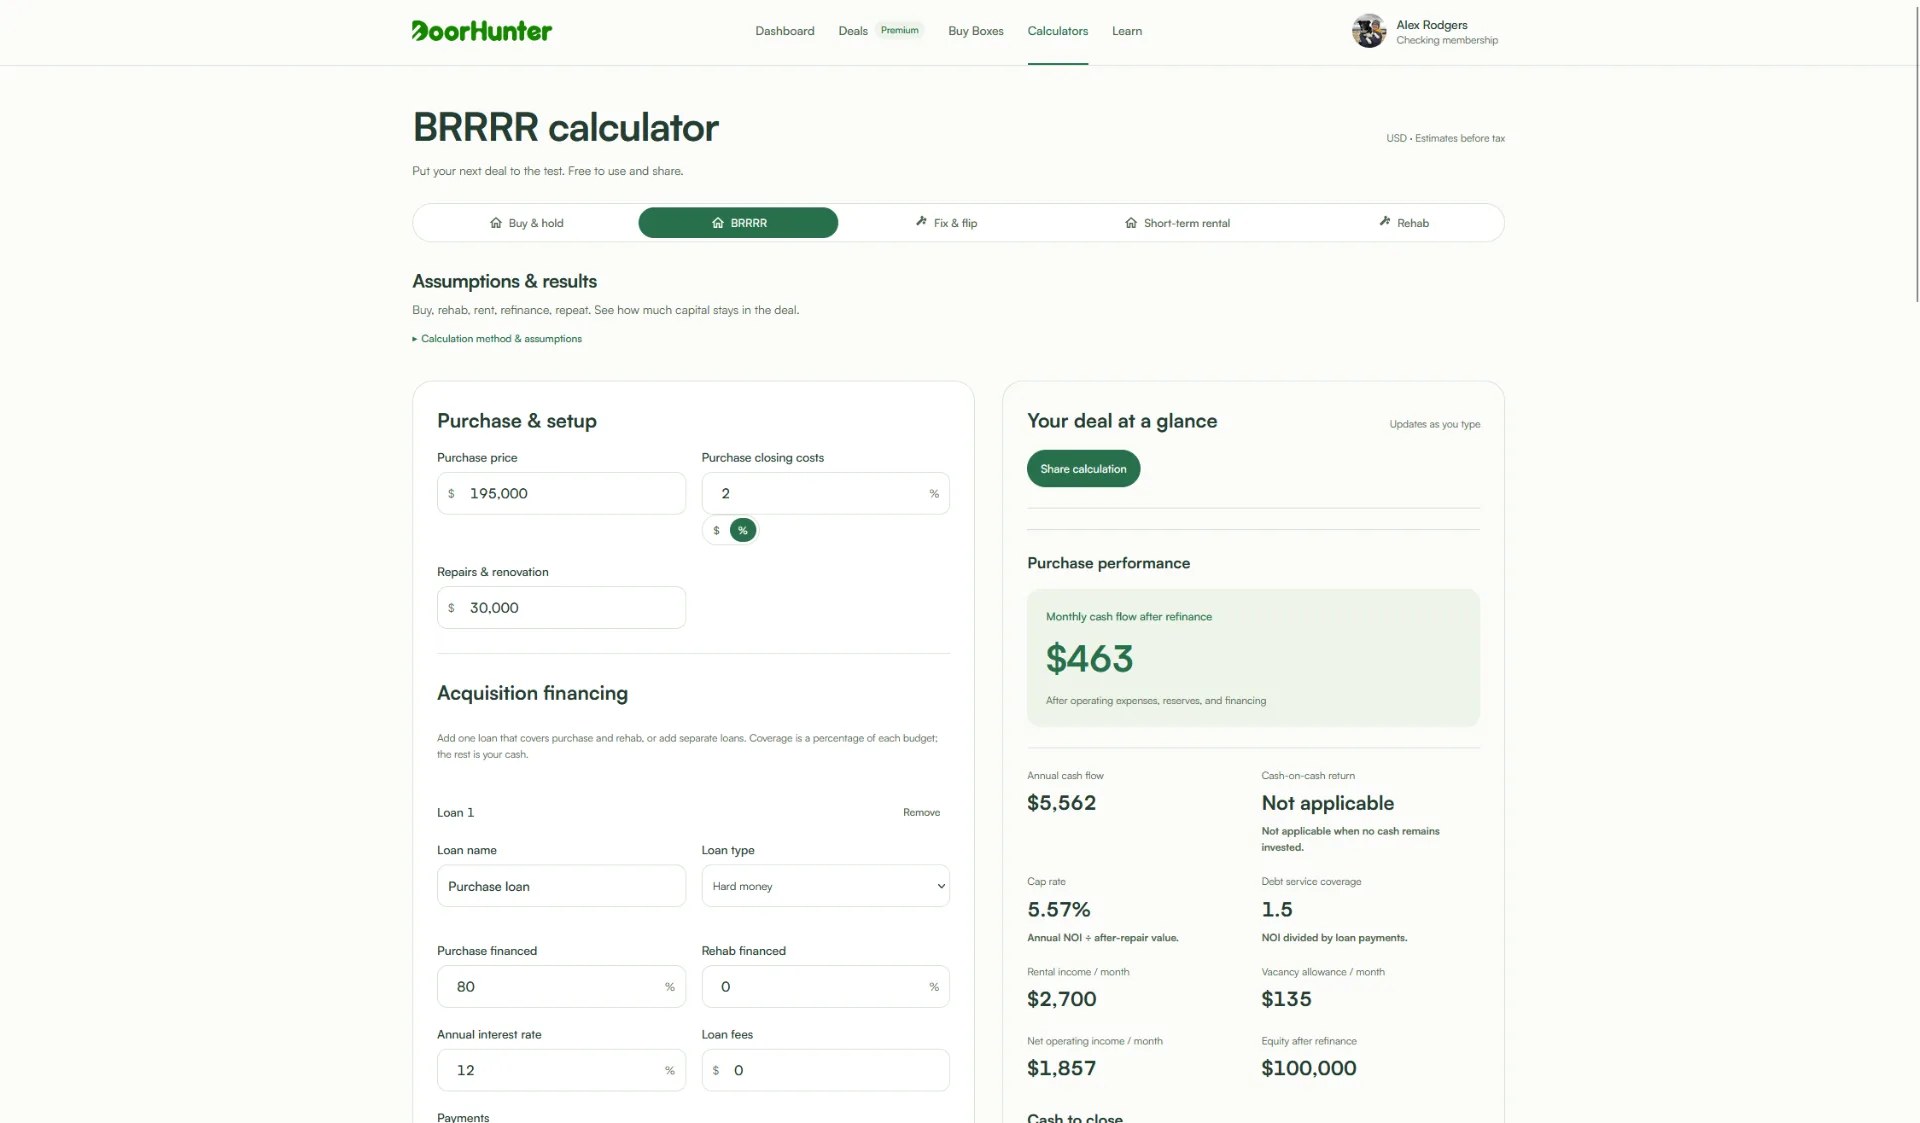Click the hammer icon in Fix & flip tab

(x=921, y=222)
